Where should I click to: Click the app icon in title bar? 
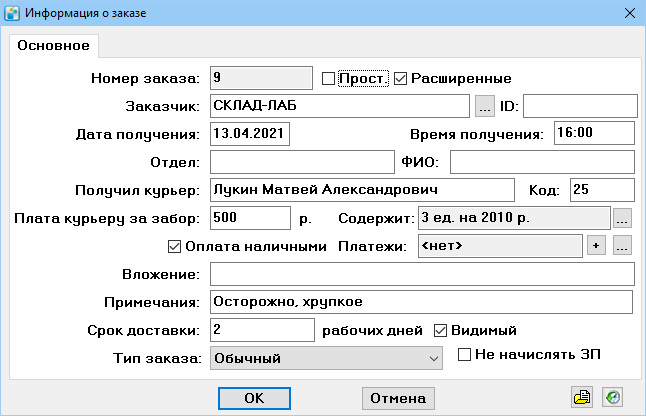point(12,13)
